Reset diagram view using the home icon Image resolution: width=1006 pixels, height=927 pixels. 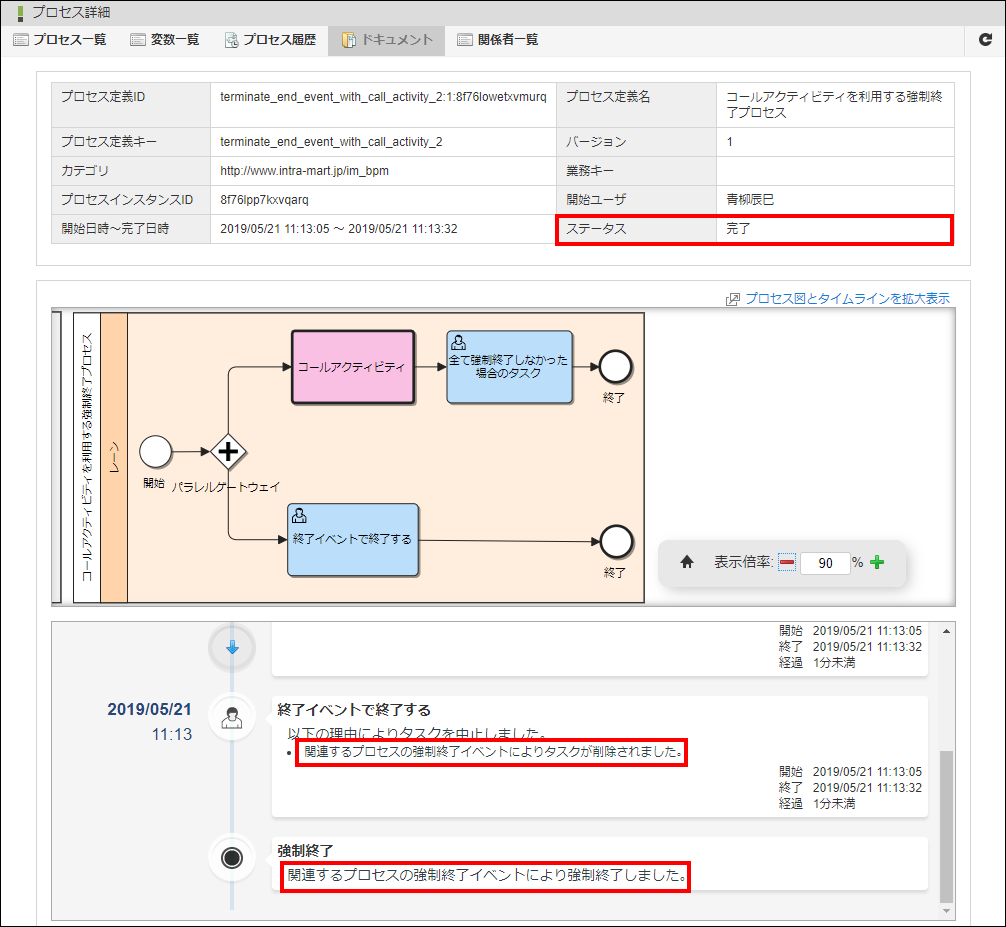(686, 562)
